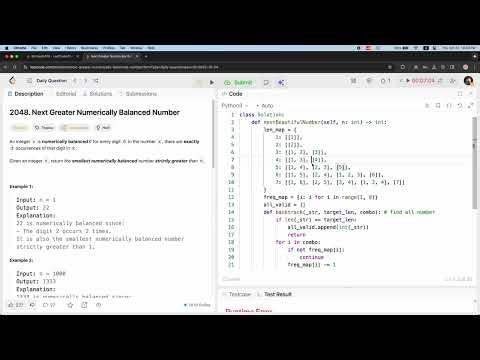Switch to the Test Result tab
The height and width of the screenshot is (360, 480).
click(x=275, y=294)
